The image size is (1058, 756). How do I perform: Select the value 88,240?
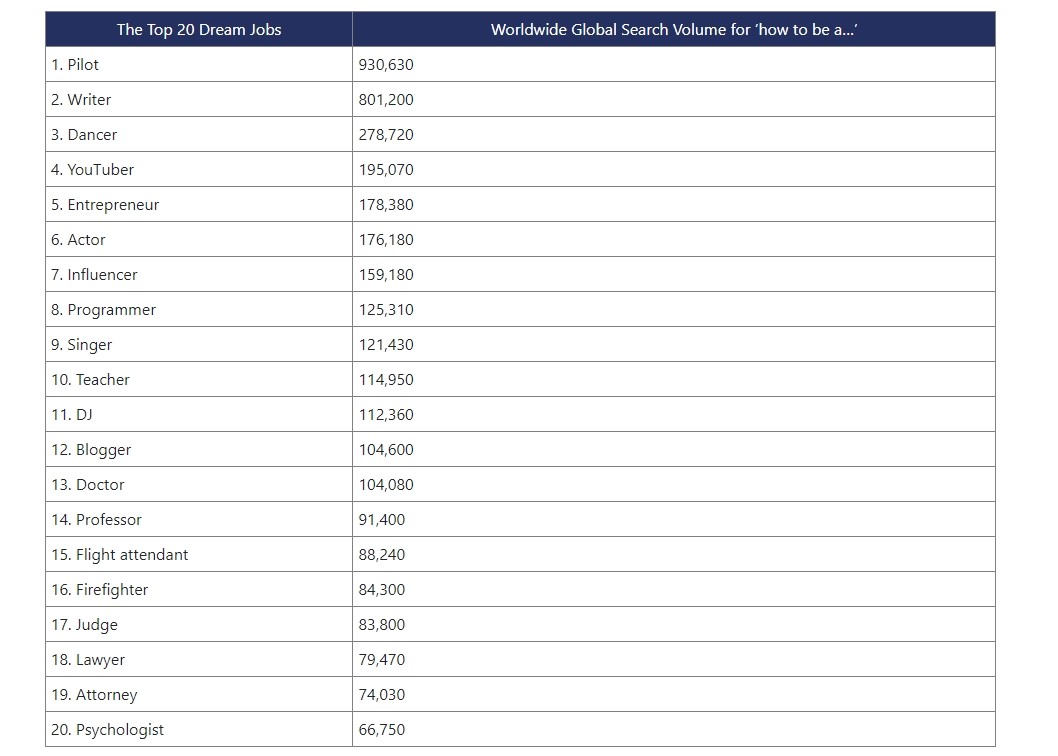pyautogui.click(x=382, y=555)
